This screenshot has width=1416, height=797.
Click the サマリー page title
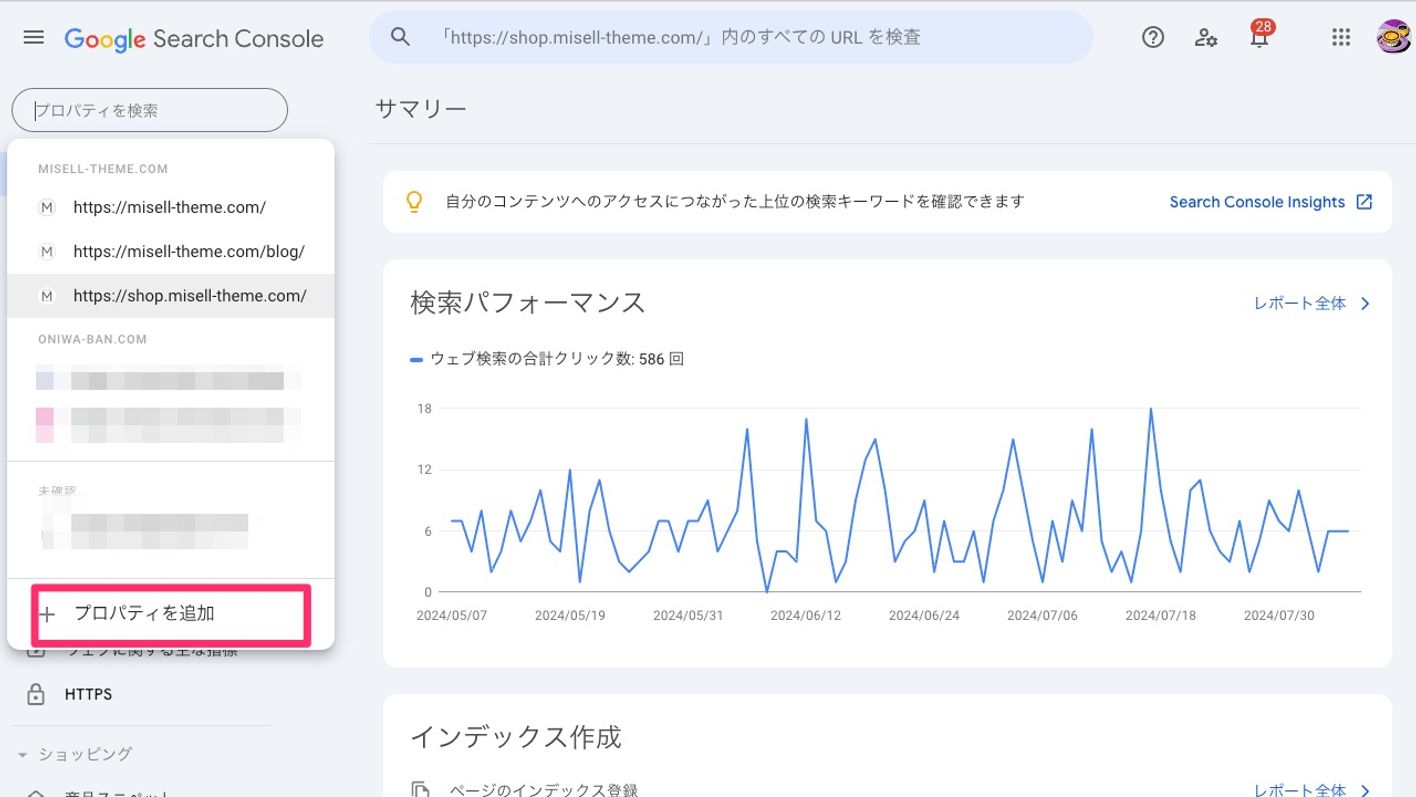coord(421,109)
